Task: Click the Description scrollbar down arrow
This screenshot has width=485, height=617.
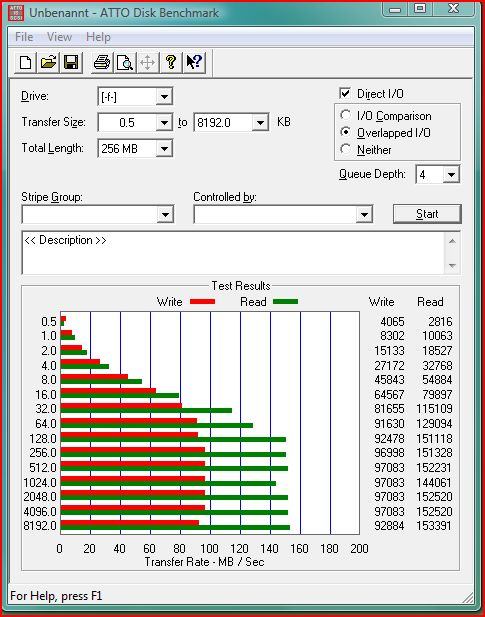Action: 452,266
